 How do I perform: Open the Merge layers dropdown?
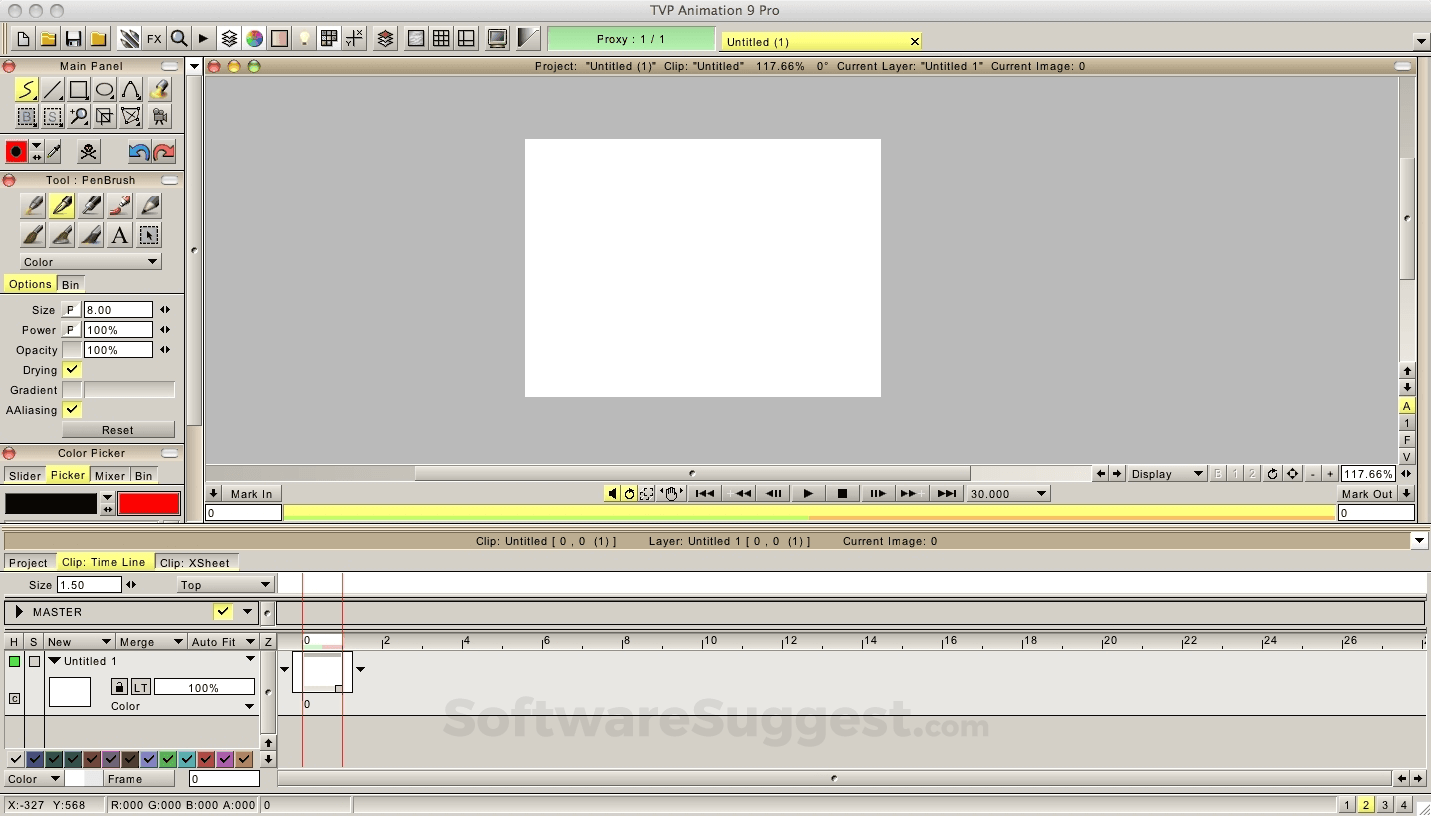pos(151,642)
